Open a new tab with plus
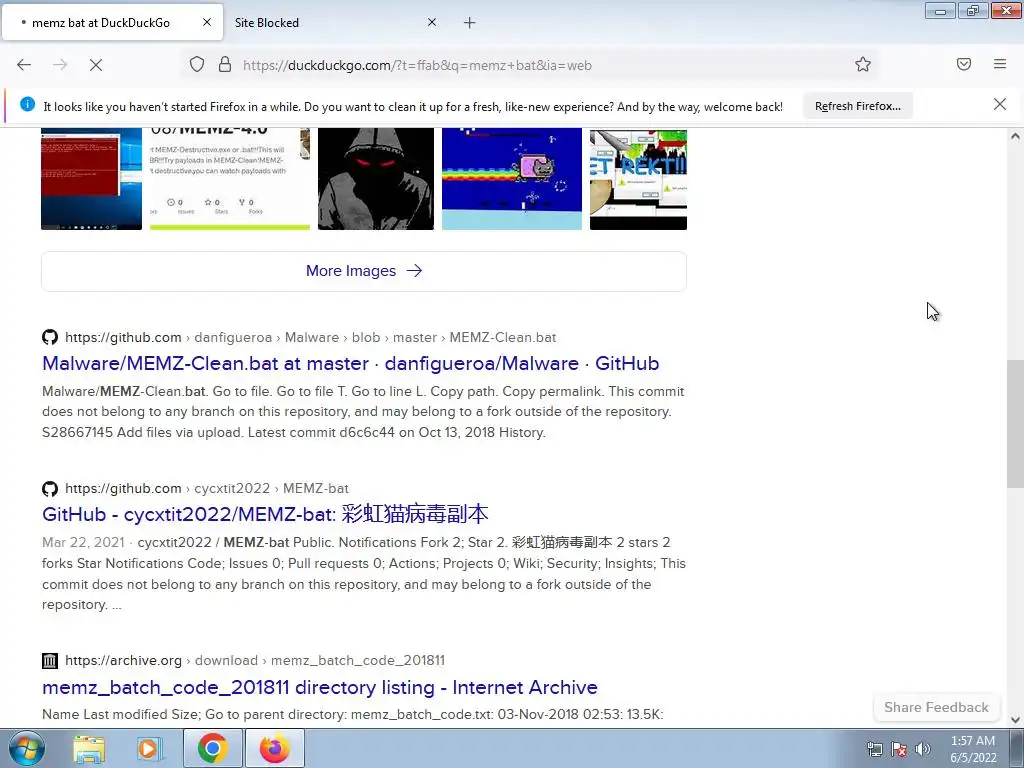This screenshot has height=768, width=1024. pos(470,23)
